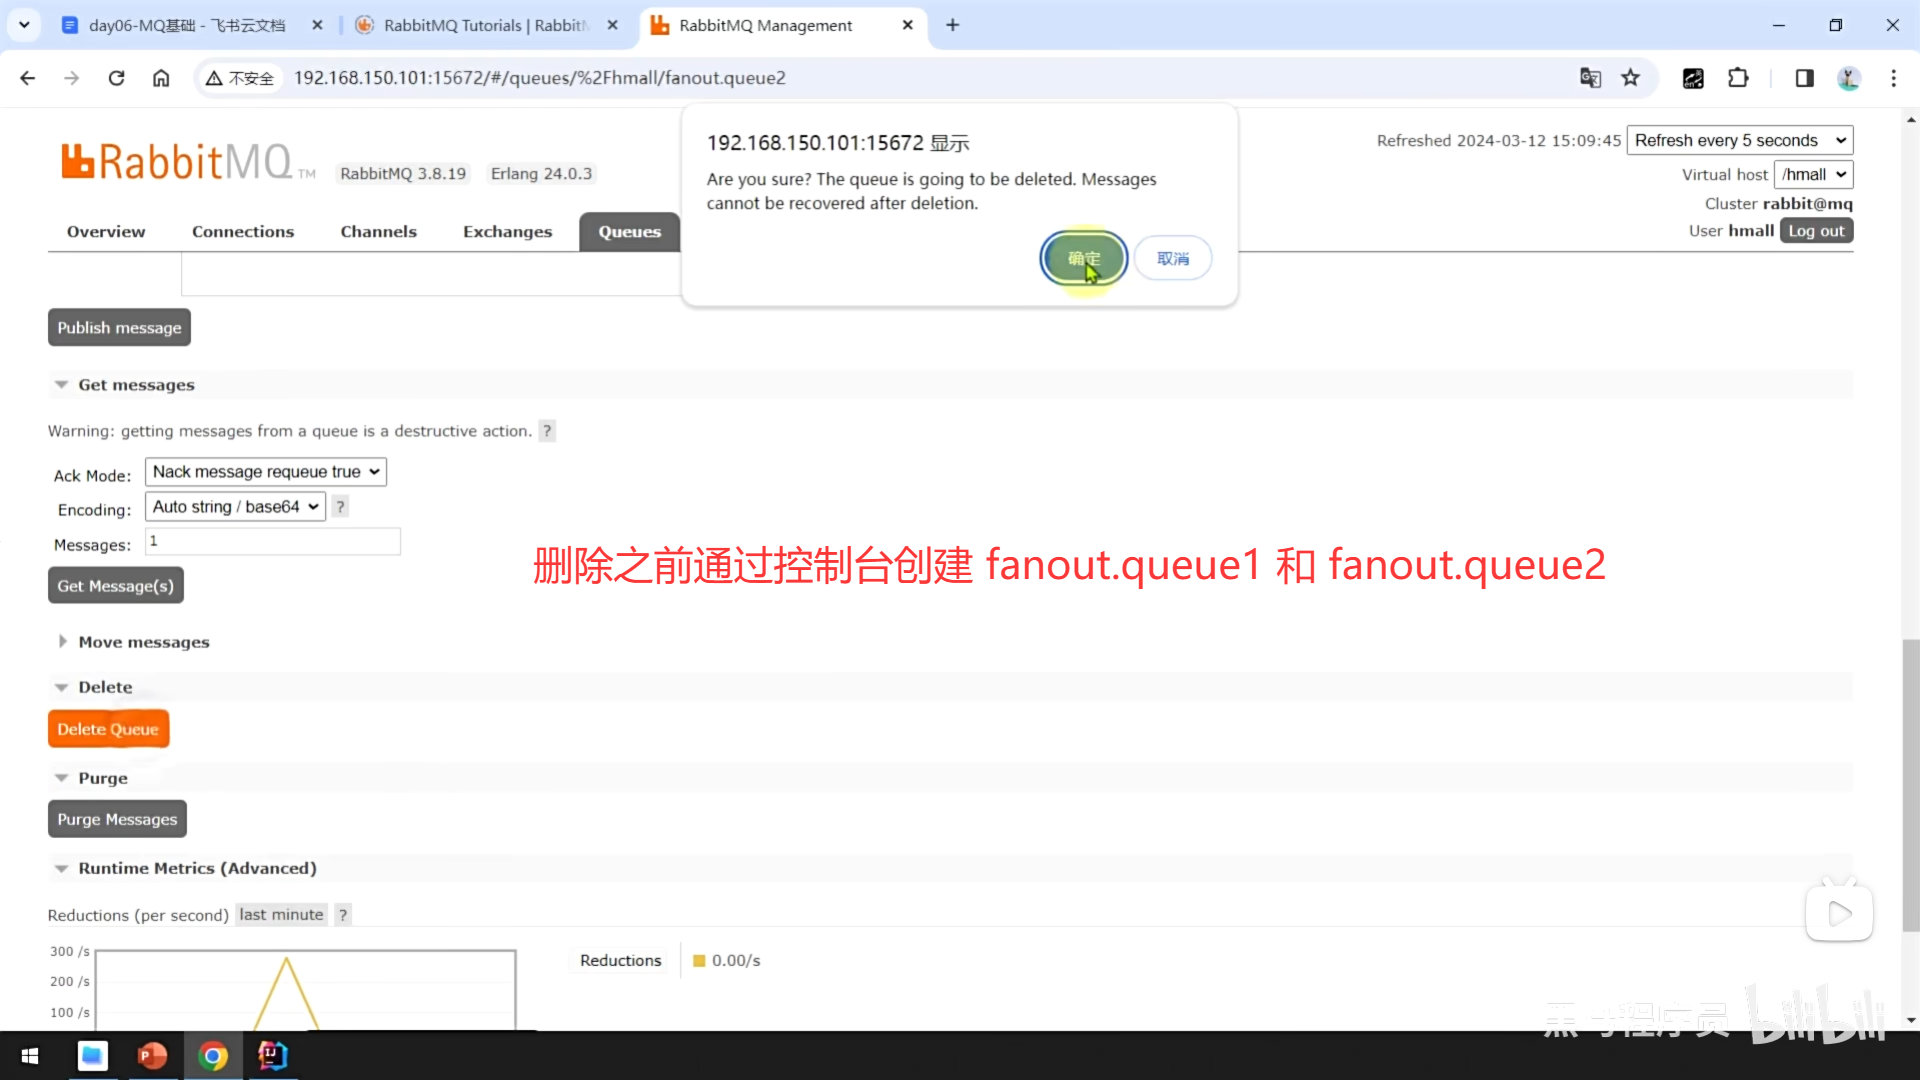The image size is (1920, 1080).
Task: Open the browser extensions puzzle icon
Action: 1738,78
